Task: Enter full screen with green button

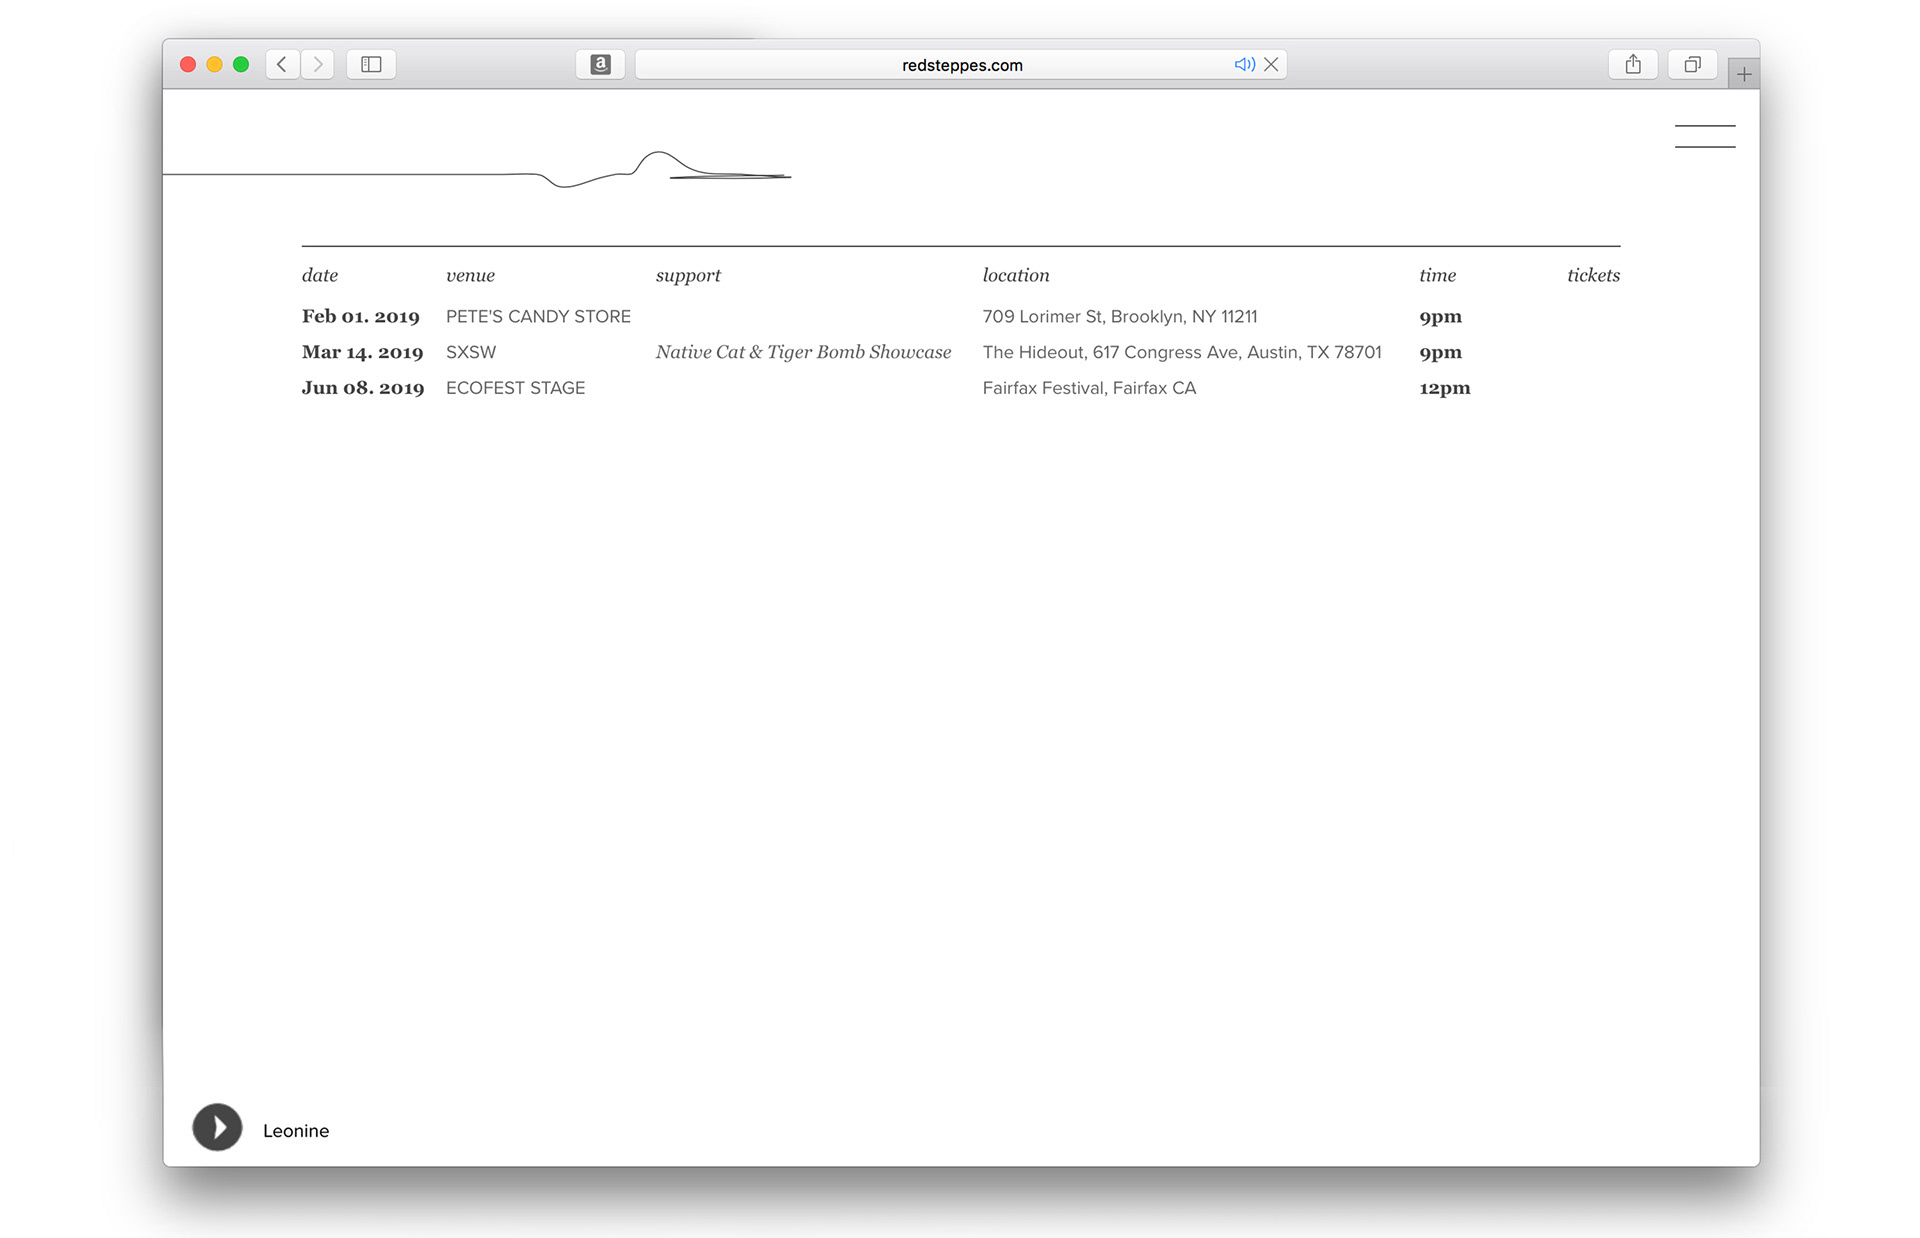Action: tap(241, 64)
